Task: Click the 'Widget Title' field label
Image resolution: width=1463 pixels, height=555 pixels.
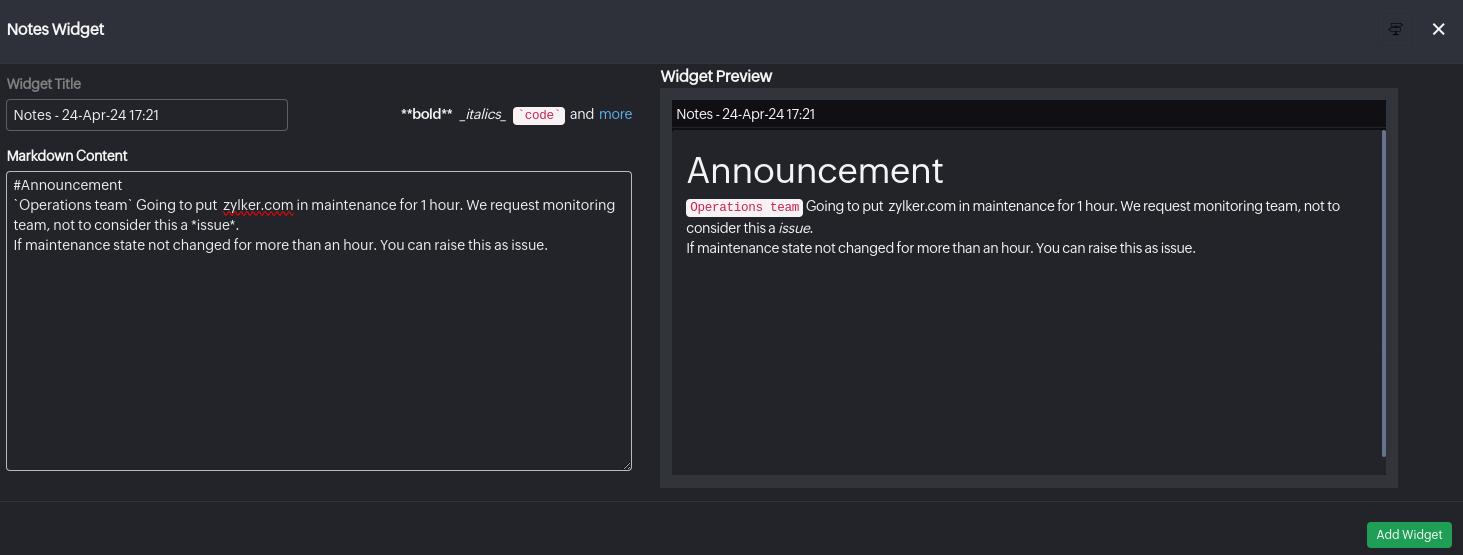Action: (44, 84)
